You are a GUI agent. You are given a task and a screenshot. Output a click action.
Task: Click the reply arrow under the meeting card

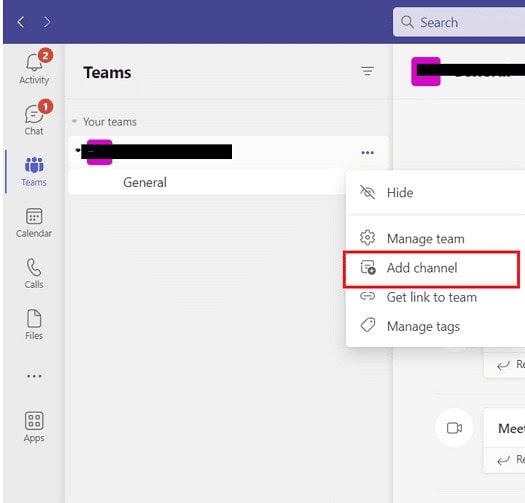[x=503, y=460]
